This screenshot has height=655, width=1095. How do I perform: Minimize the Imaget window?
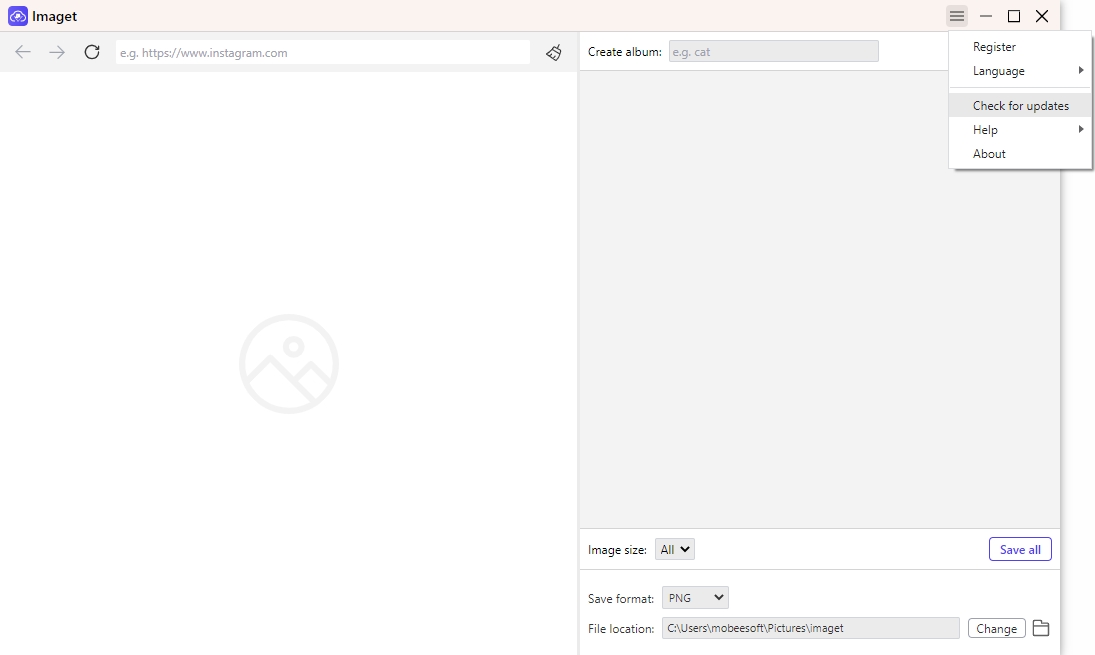986,16
